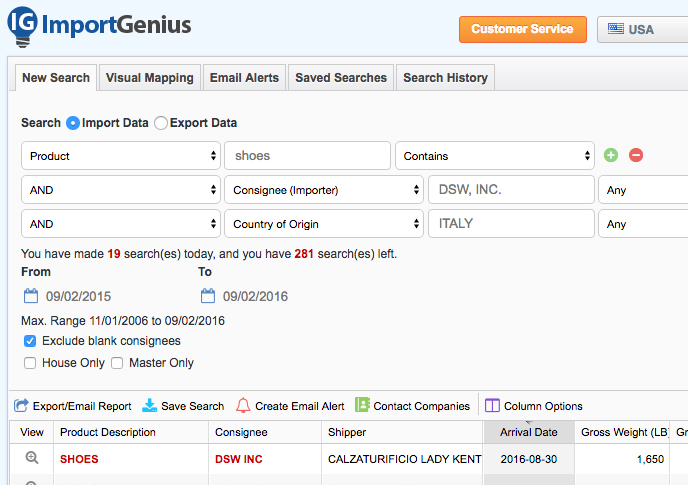
Task: Click the orange Customer Service button
Action: (522, 29)
